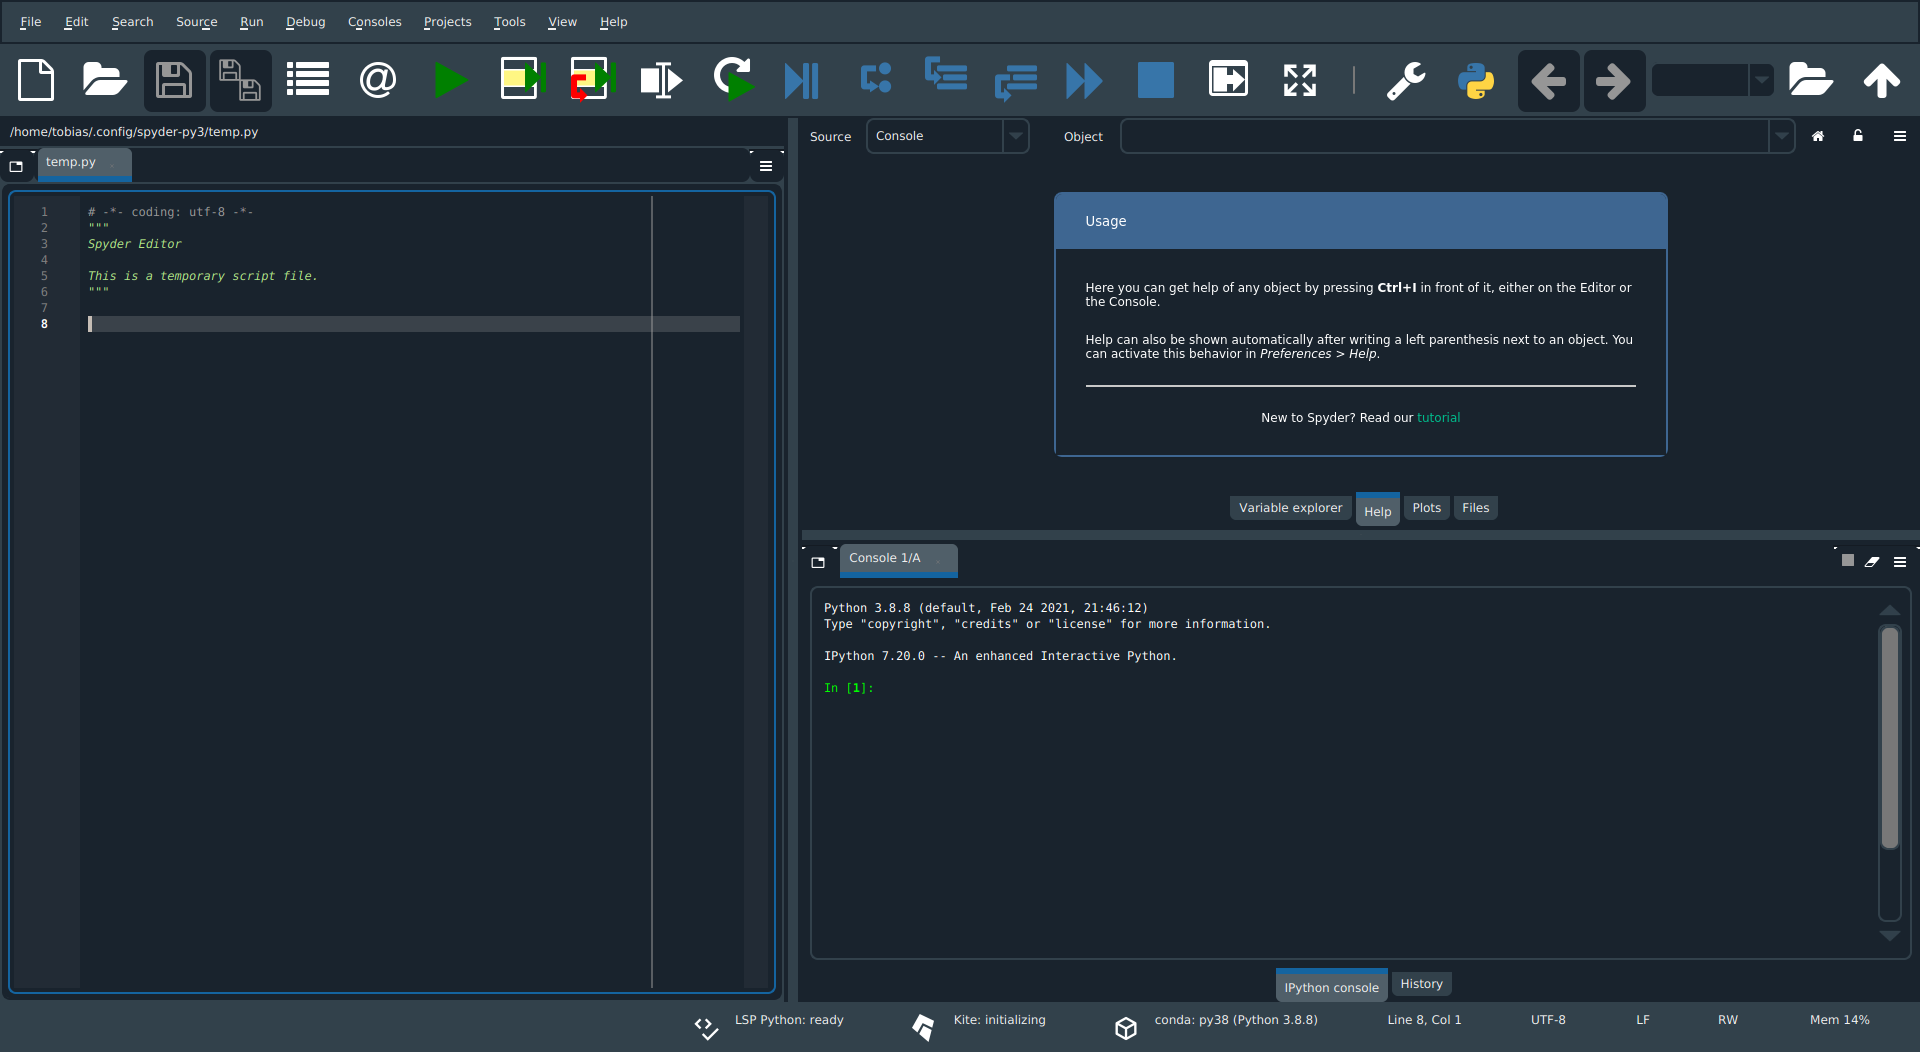This screenshot has height=1052, width=1920.
Task: Change to parent directory up arrow
Action: 1881,80
